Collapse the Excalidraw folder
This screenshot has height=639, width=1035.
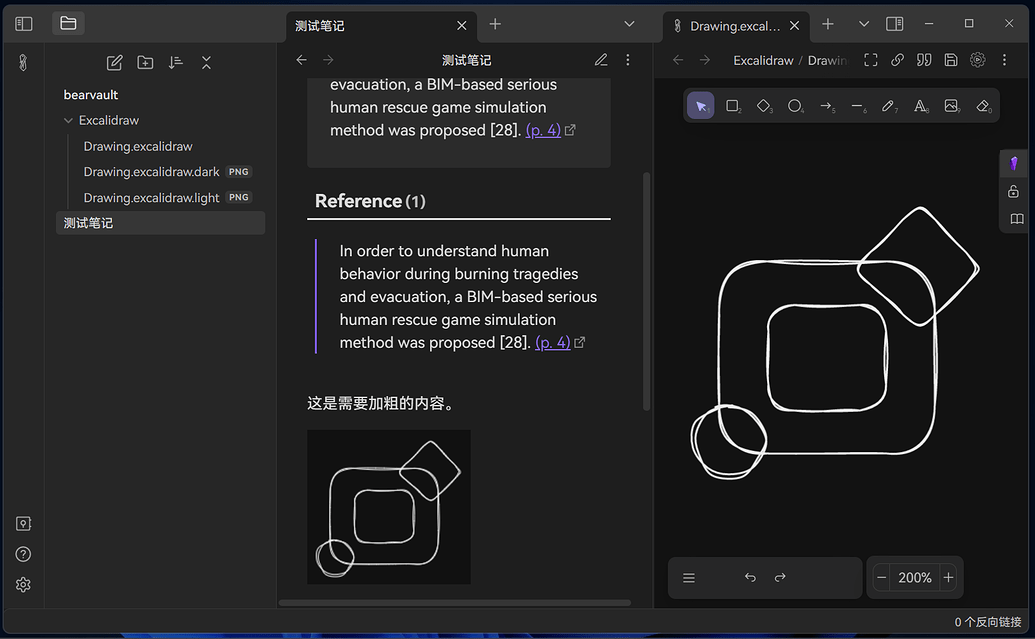tap(68, 119)
